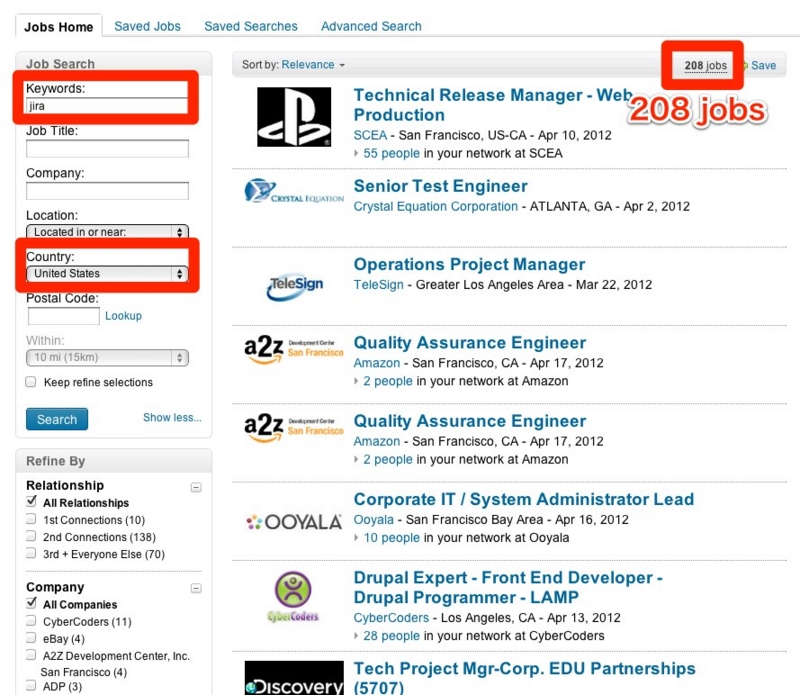Open Tech Project Mgr-Corp. EDU Partnerships job
The width and height of the screenshot is (800, 695).
pyautogui.click(x=524, y=677)
